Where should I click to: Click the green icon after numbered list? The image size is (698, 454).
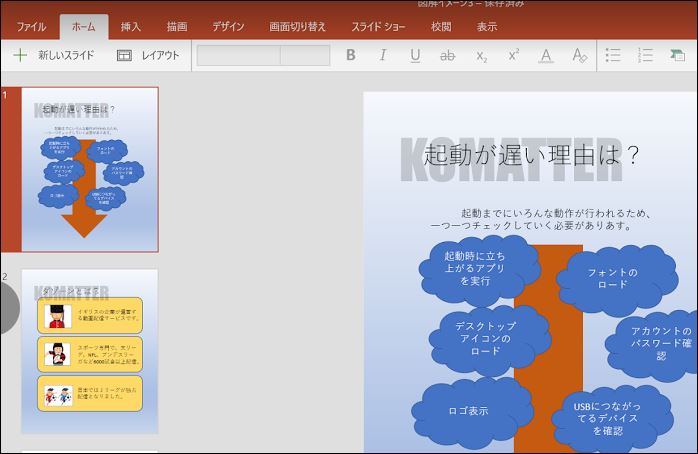pyautogui.click(x=678, y=55)
